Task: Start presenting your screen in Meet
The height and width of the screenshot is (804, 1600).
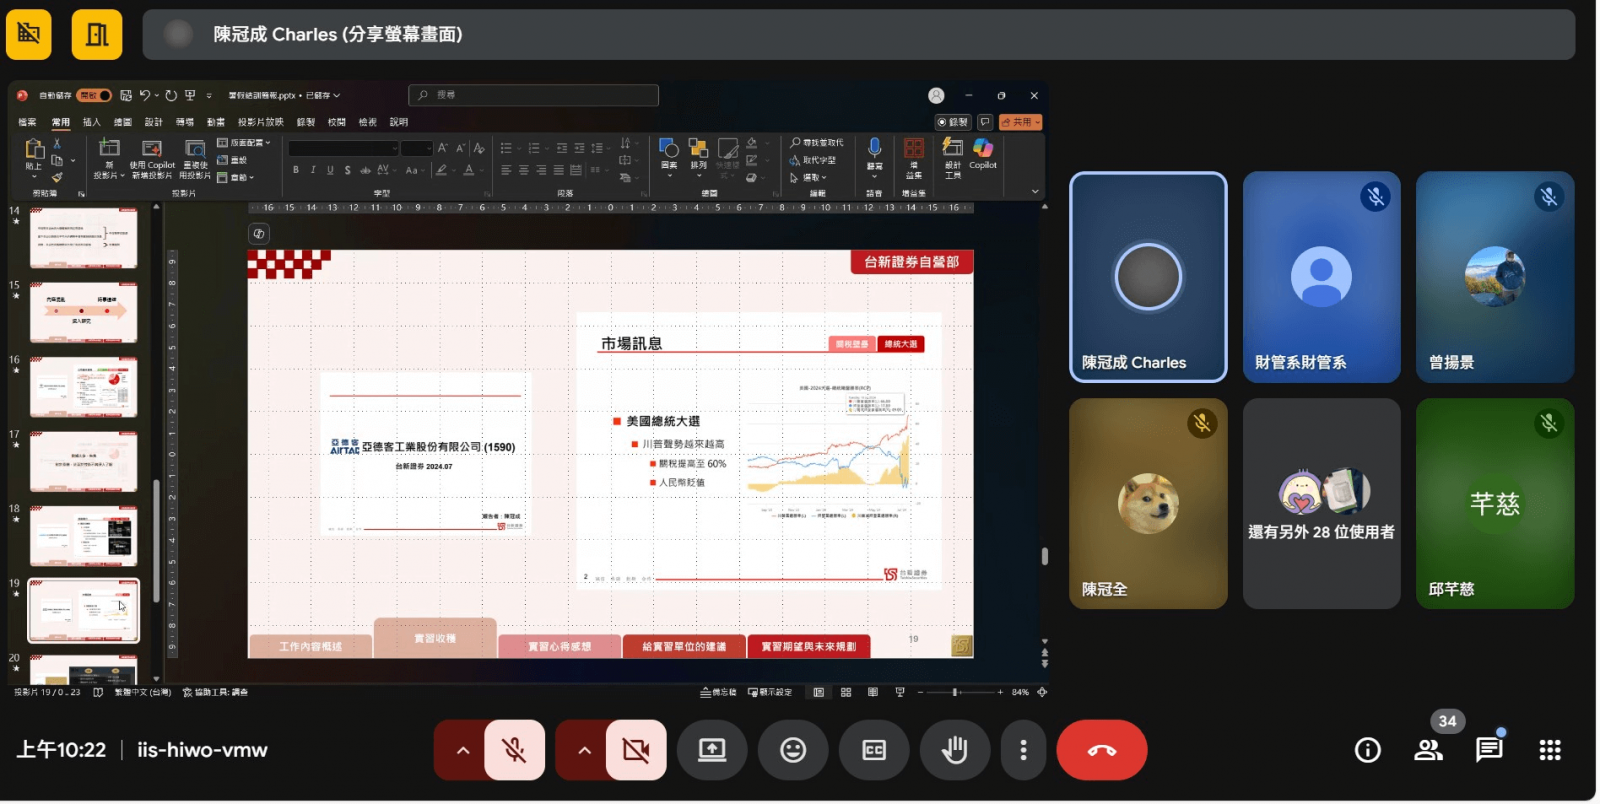Action: 712,750
